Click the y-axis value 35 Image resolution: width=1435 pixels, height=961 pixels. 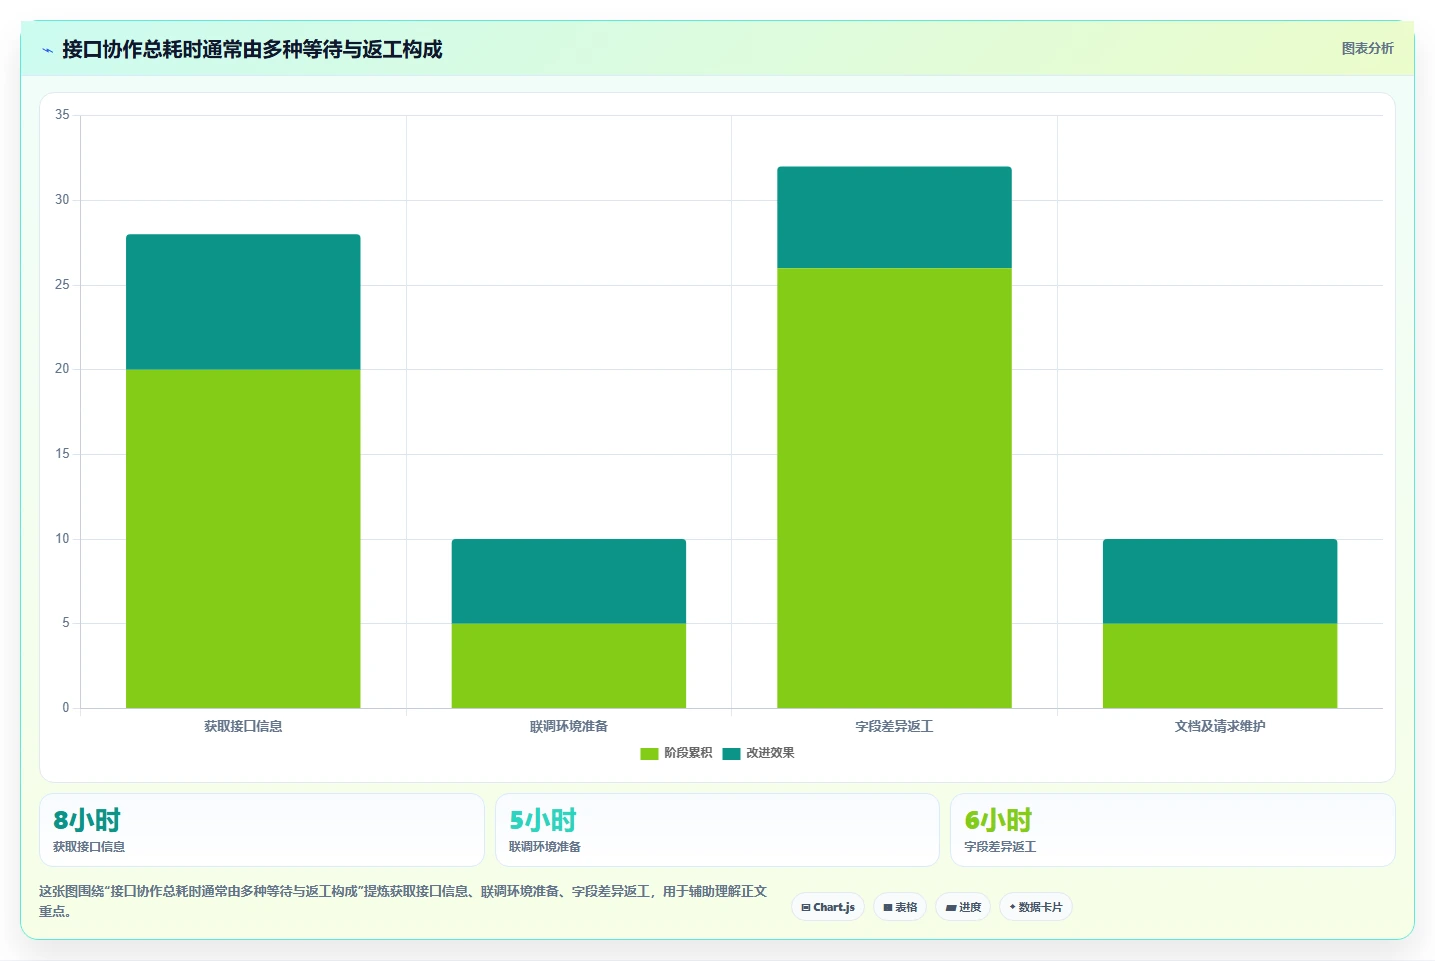pos(62,115)
